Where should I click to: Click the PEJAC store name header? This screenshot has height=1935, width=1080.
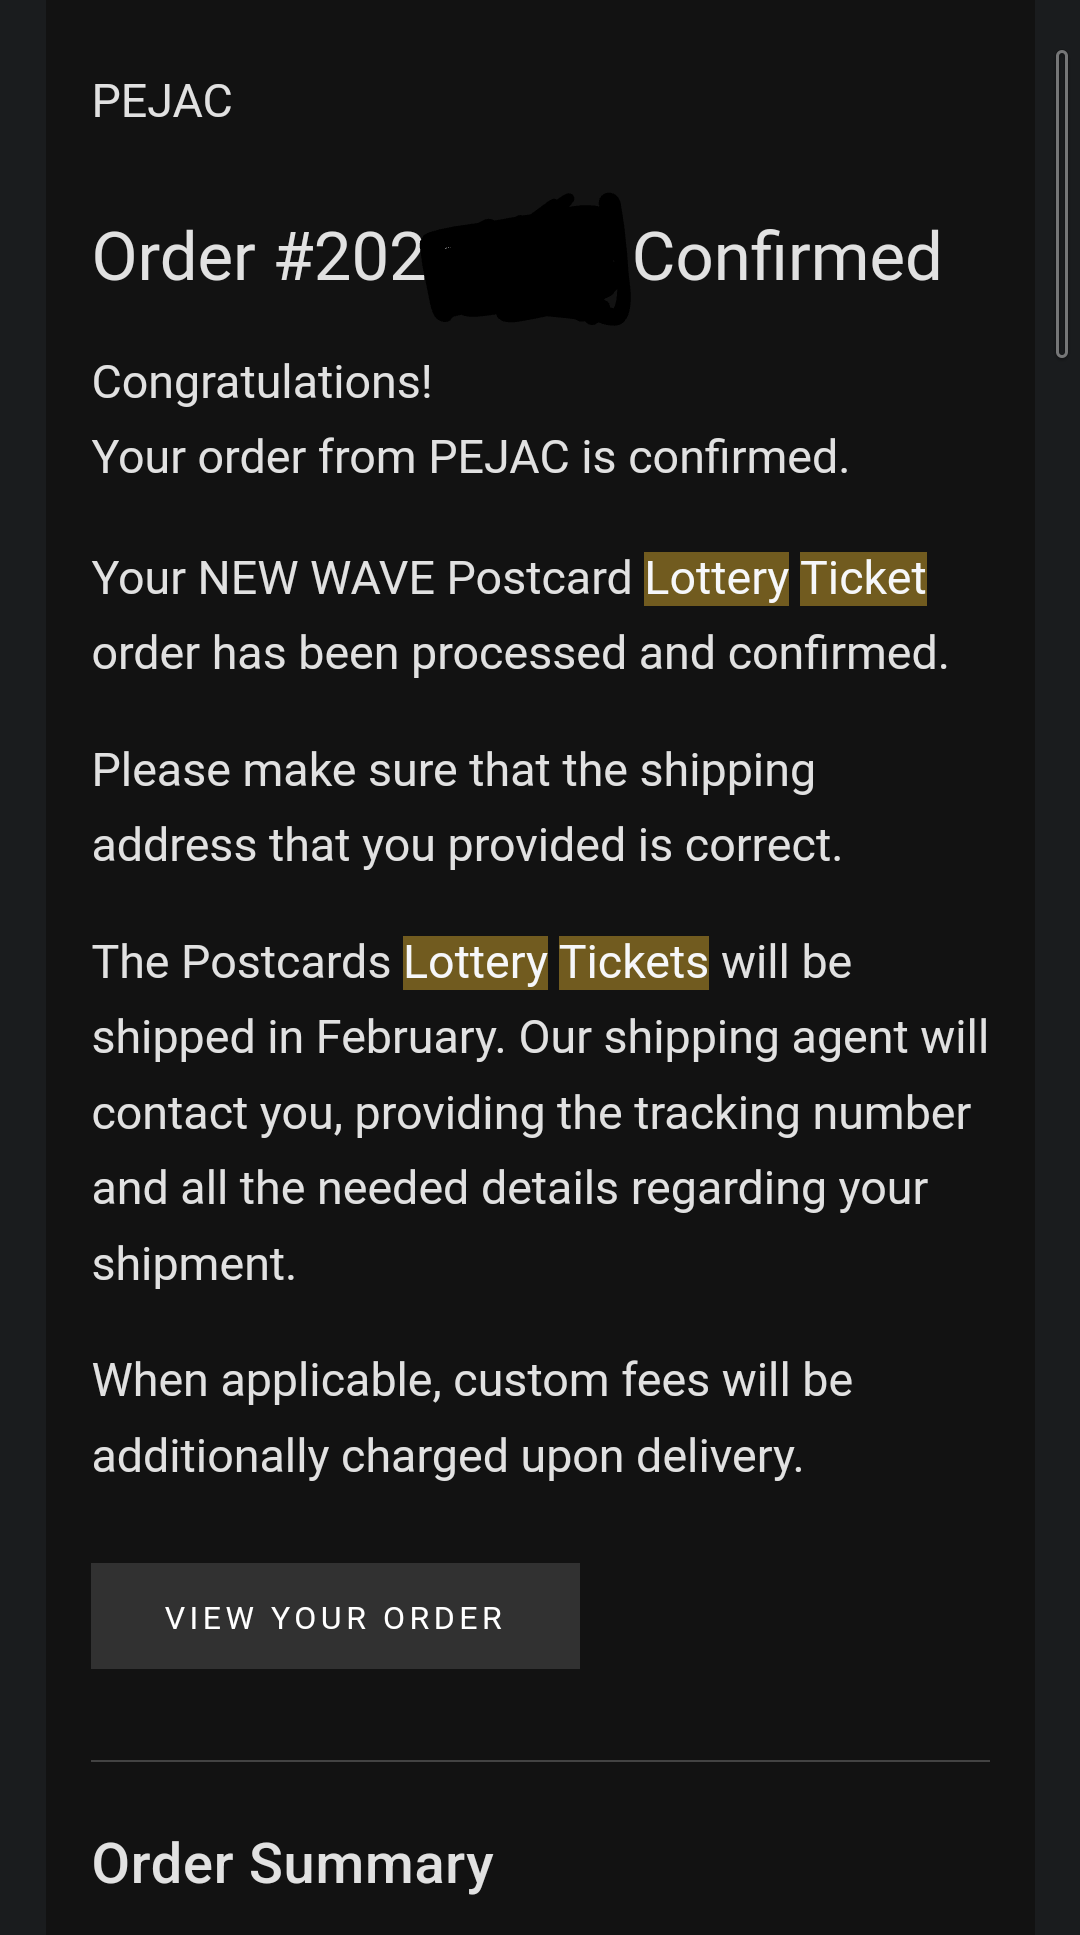(162, 101)
